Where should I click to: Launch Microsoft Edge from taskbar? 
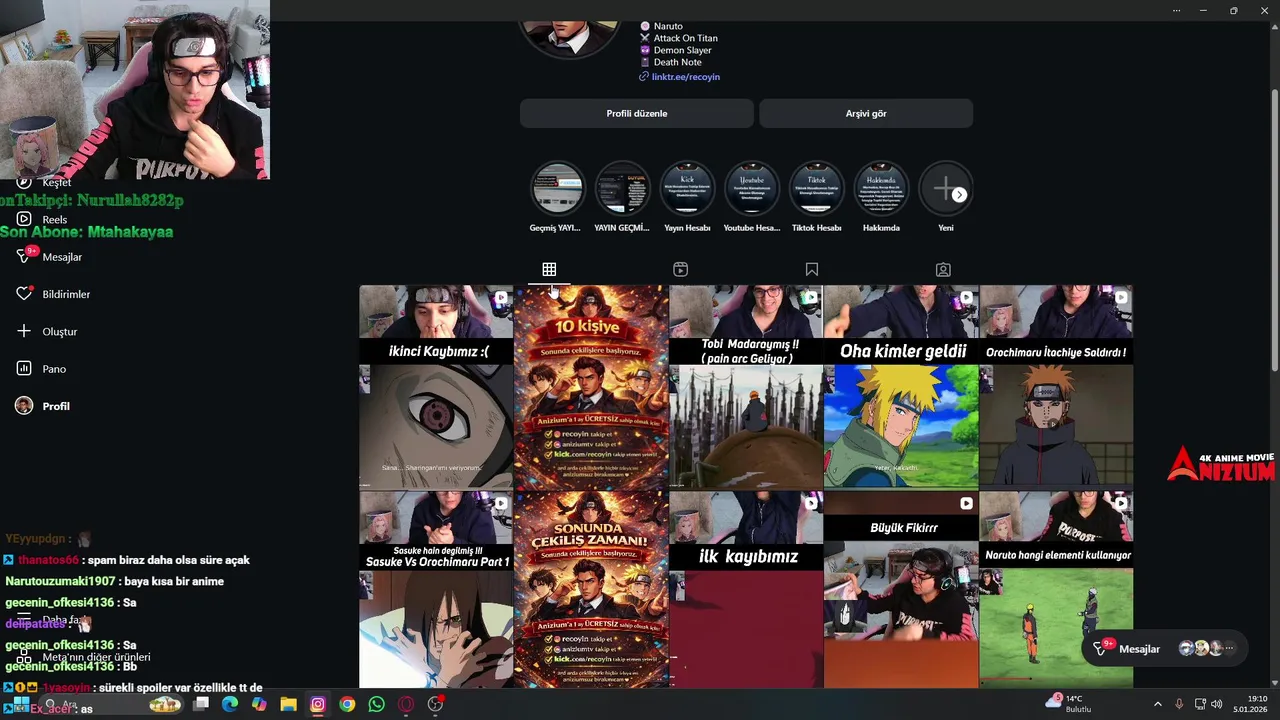point(230,704)
